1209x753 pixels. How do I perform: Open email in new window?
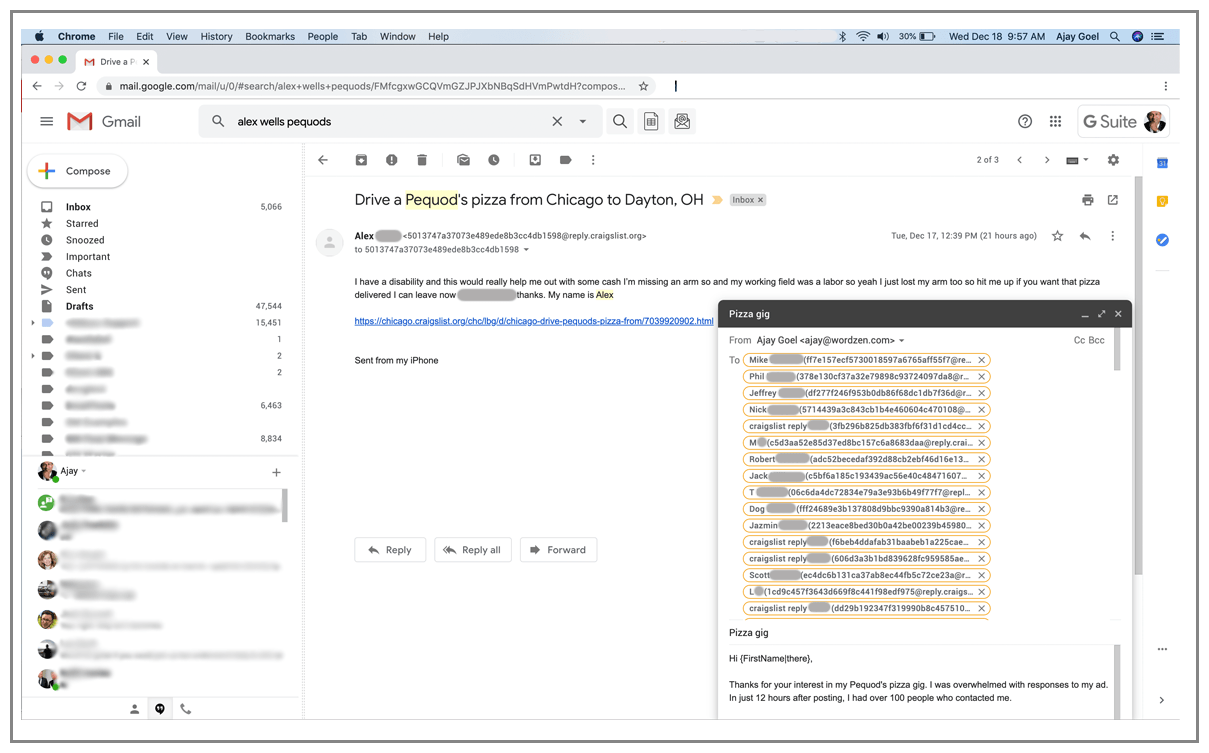[1113, 200]
